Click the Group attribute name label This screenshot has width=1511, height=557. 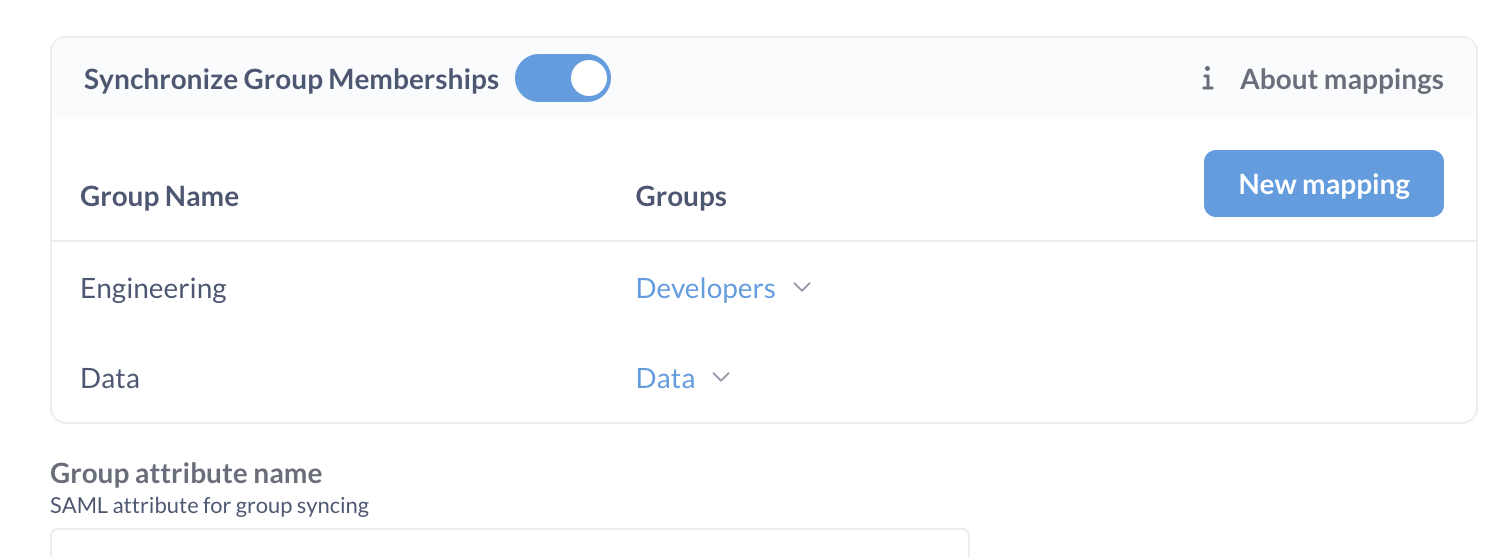pyautogui.click(x=186, y=473)
